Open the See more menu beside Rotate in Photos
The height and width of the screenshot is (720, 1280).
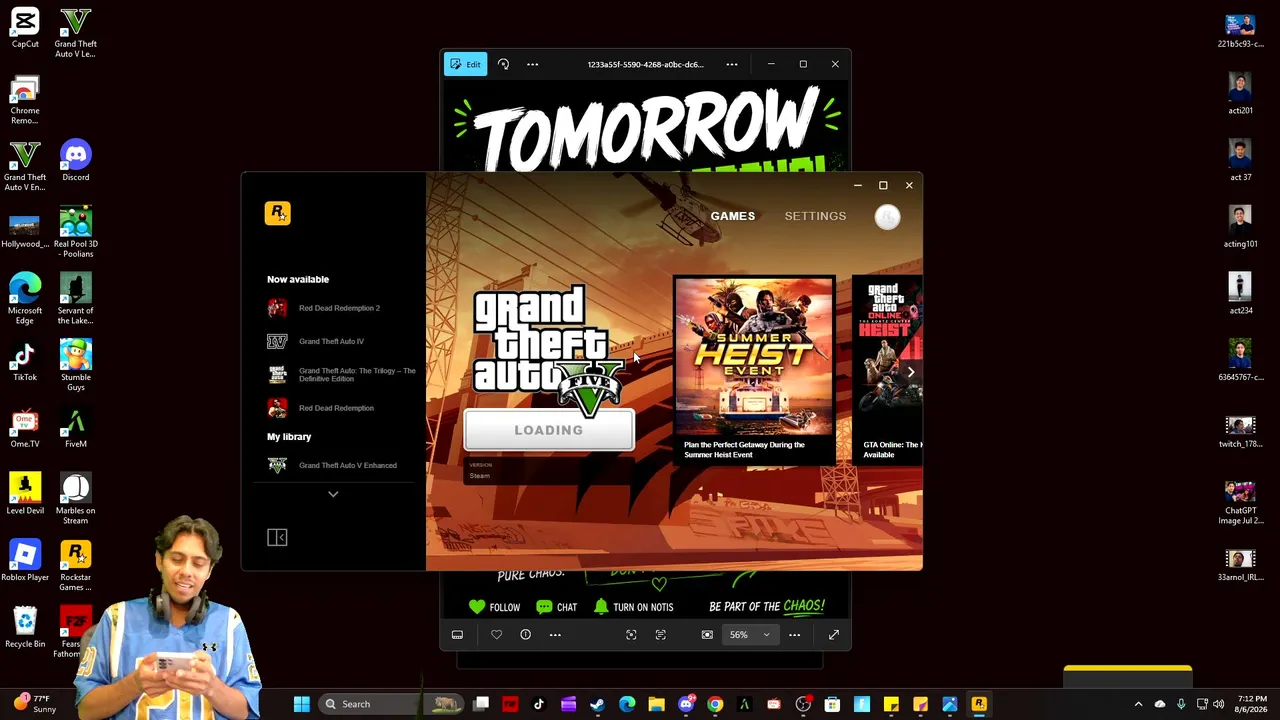click(x=532, y=64)
